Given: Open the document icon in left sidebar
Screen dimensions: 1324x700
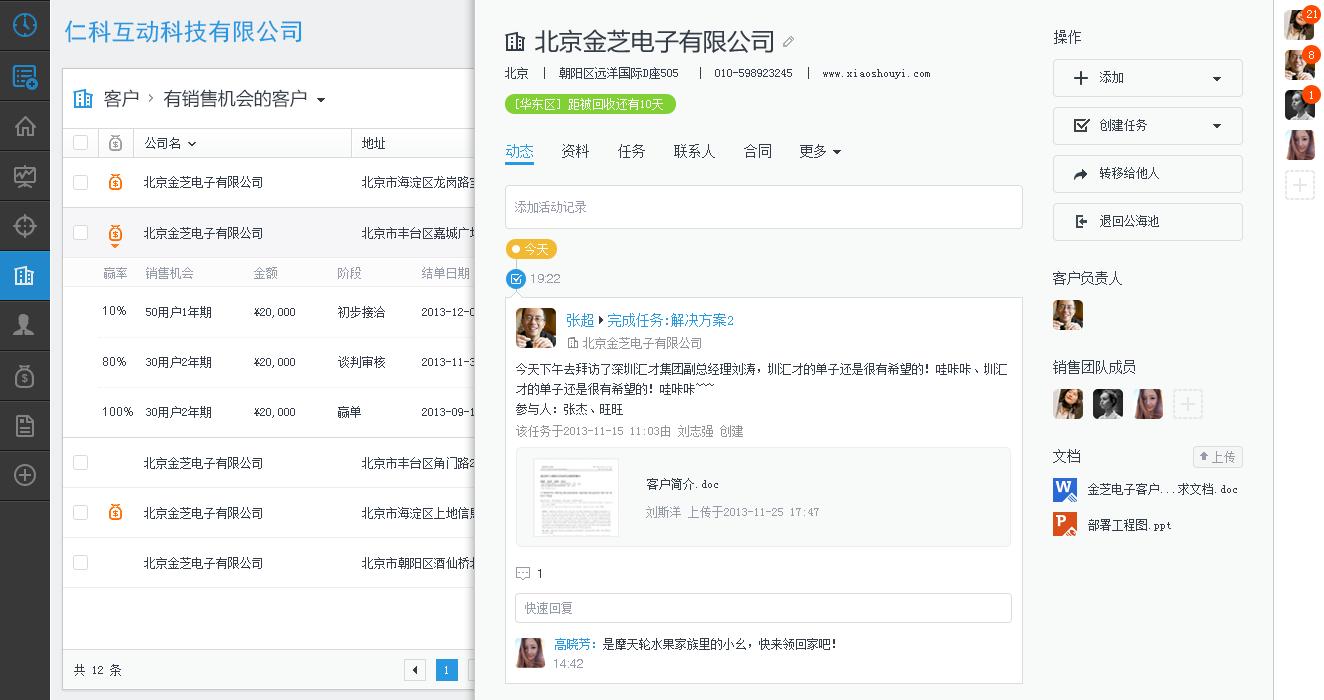Looking at the screenshot, I should 24,426.
